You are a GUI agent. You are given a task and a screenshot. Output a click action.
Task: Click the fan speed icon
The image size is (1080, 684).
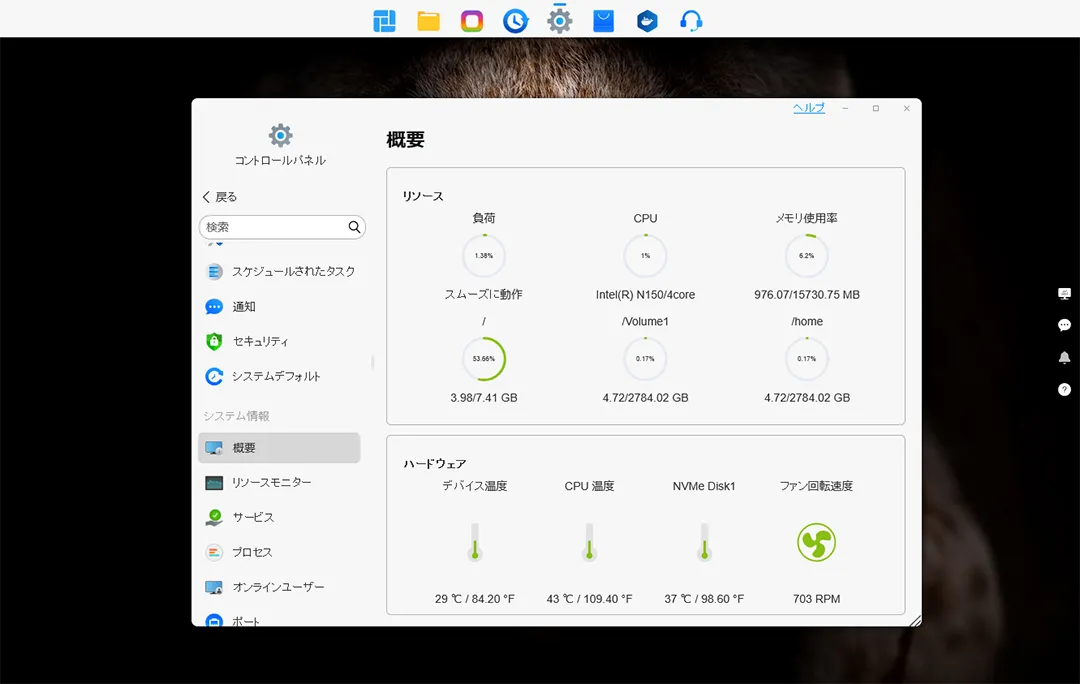click(x=816, y=543)
